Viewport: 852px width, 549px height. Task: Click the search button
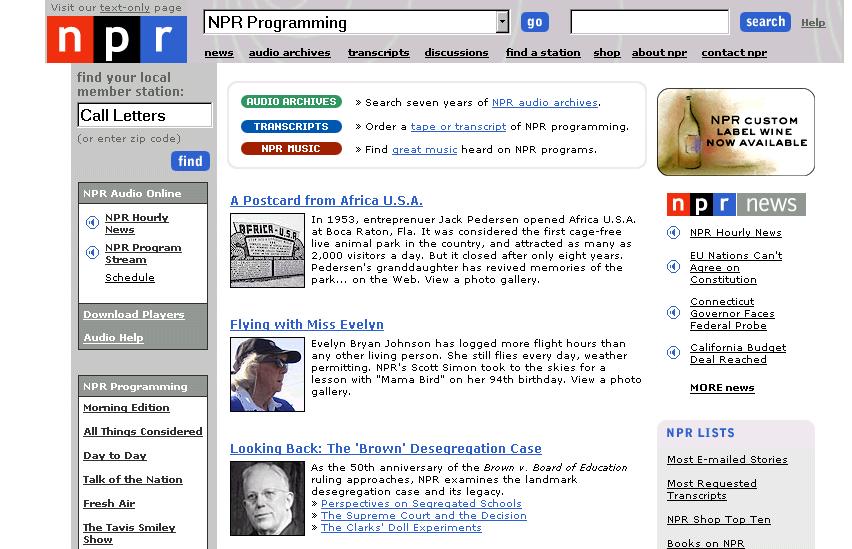point(765,22)
